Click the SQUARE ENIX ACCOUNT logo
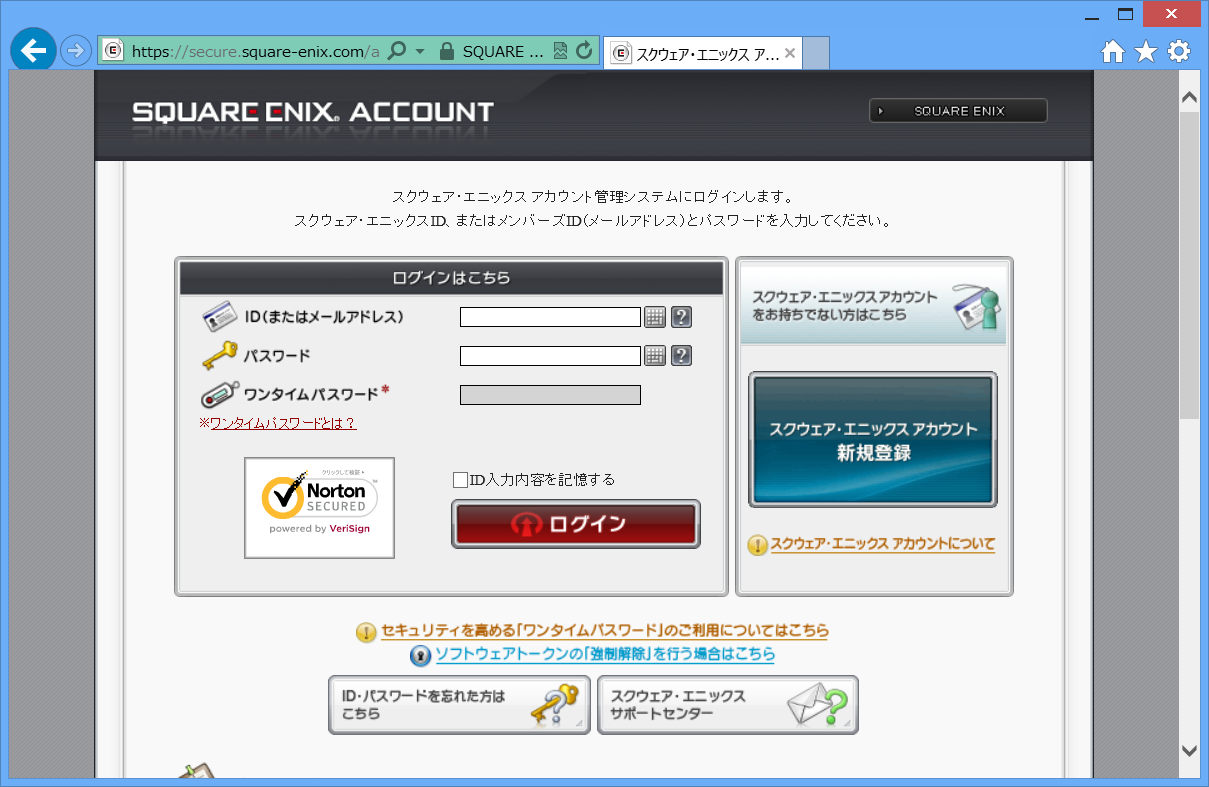 coord(313,112)
